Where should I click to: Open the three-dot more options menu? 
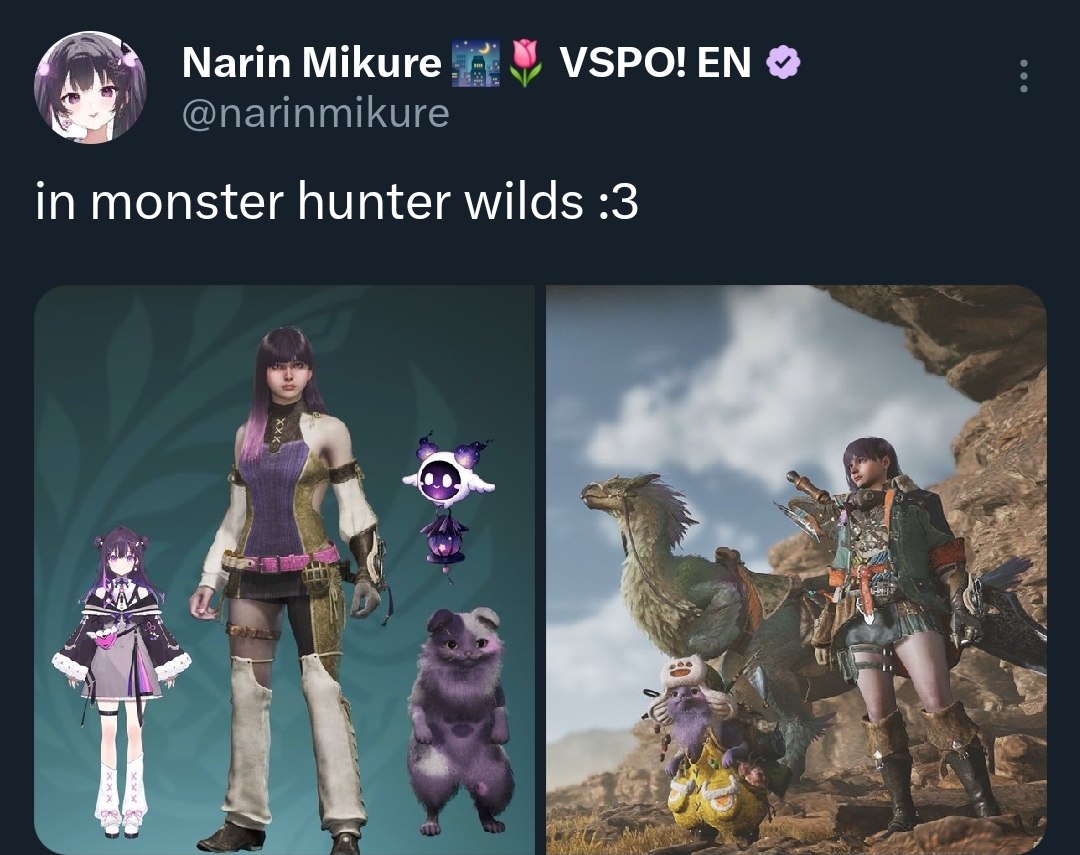pos(1024,76)
